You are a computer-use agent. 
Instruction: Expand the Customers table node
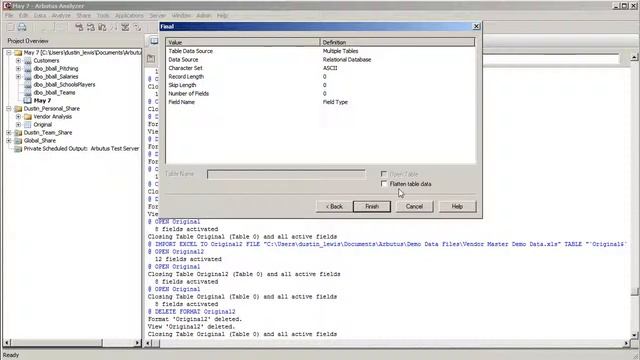point(18,60)
